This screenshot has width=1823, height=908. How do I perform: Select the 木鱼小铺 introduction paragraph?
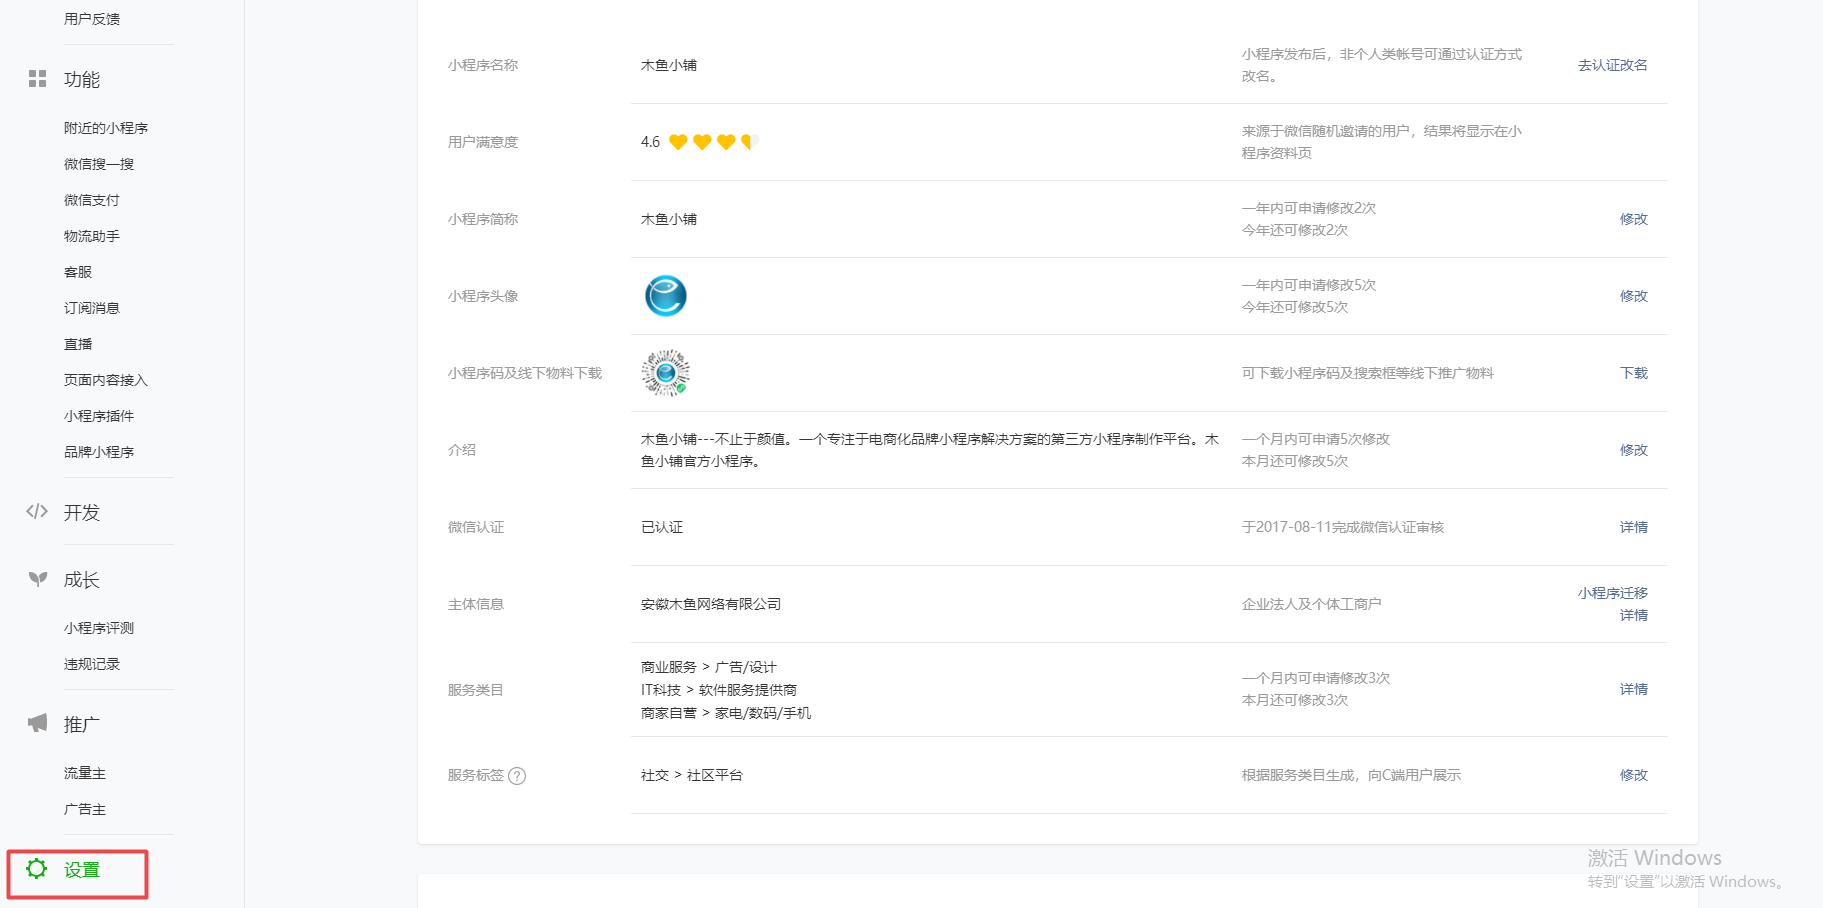click(x=930, y=450)
